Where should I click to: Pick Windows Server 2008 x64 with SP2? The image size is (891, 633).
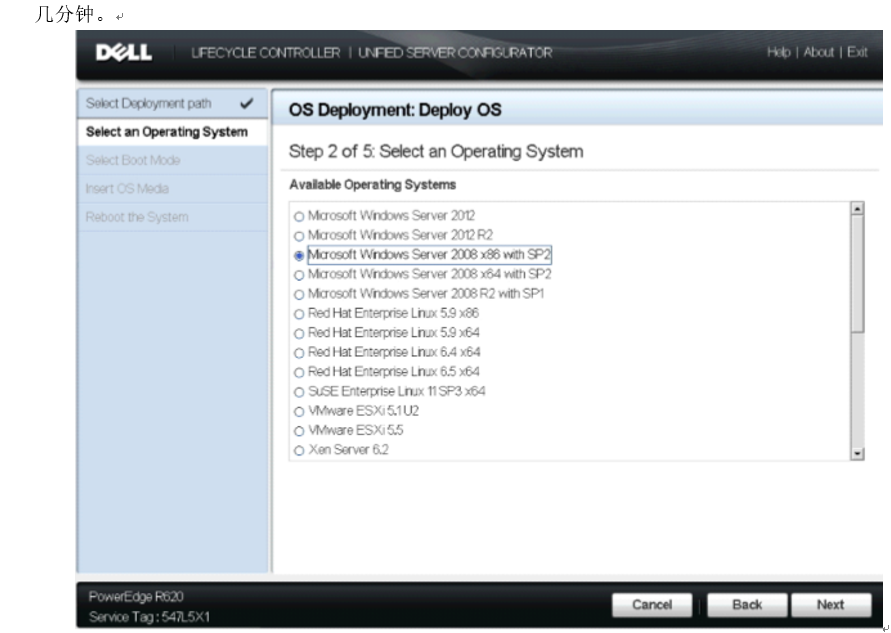pos(299,276)
